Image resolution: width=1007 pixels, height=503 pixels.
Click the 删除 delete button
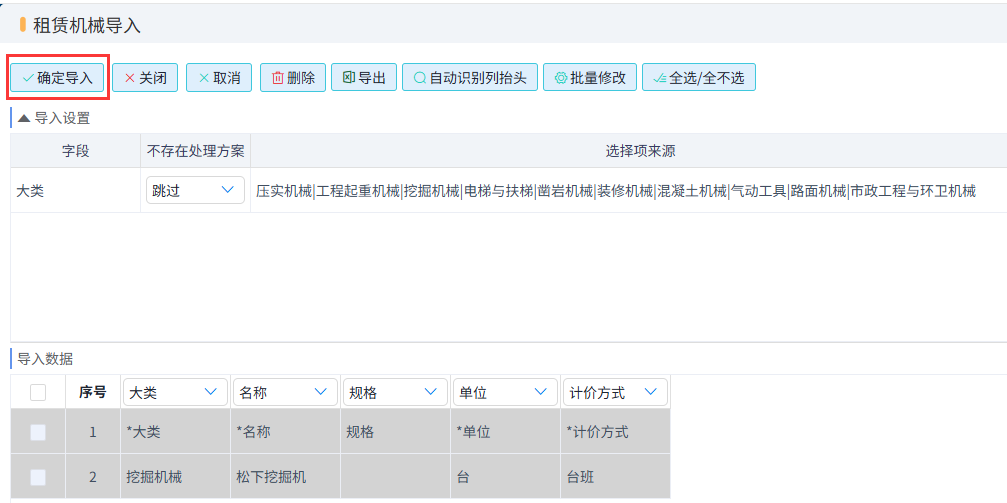[x=293, y=78]
